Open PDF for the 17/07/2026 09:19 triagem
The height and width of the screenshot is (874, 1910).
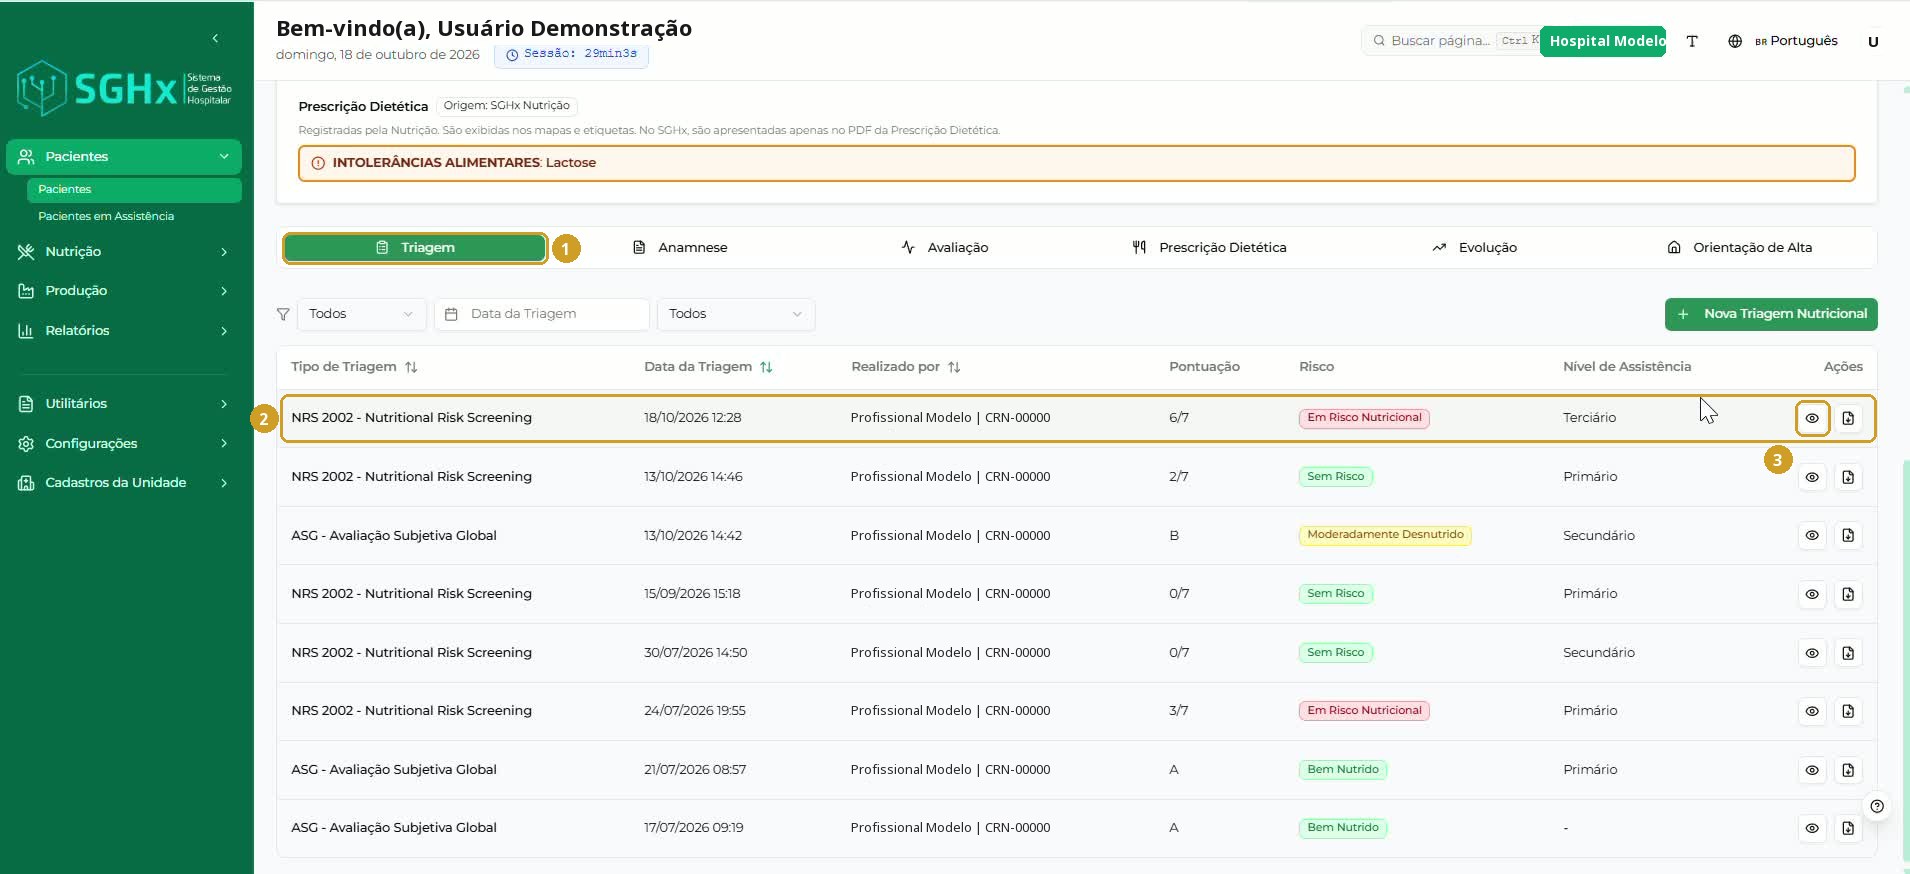(1848, 828)
